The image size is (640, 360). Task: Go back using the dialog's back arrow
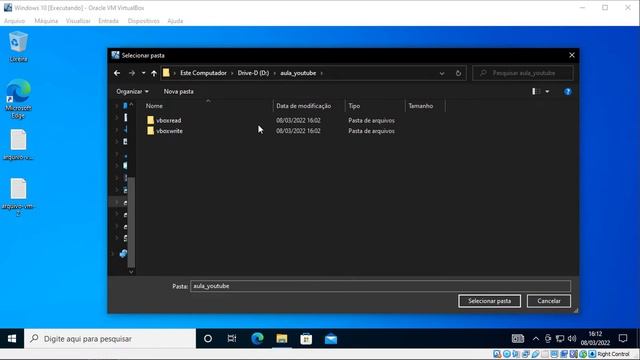[117, 73]
